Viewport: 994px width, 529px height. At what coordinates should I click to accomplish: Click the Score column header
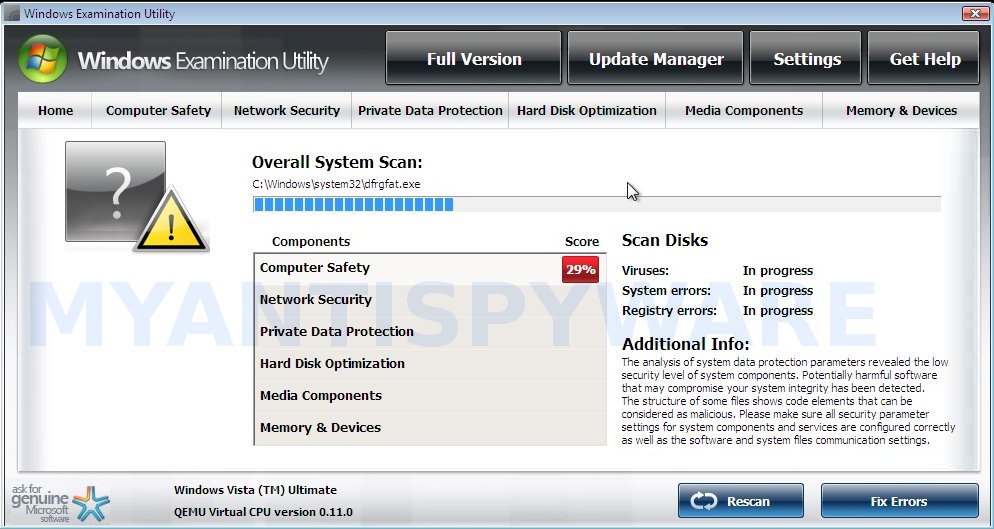tap(581, 242)
